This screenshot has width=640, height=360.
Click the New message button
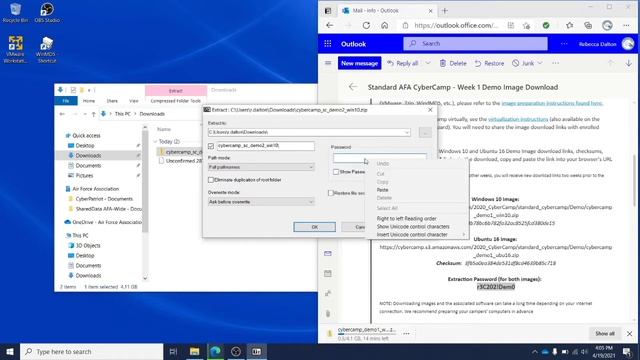(359, 63)
